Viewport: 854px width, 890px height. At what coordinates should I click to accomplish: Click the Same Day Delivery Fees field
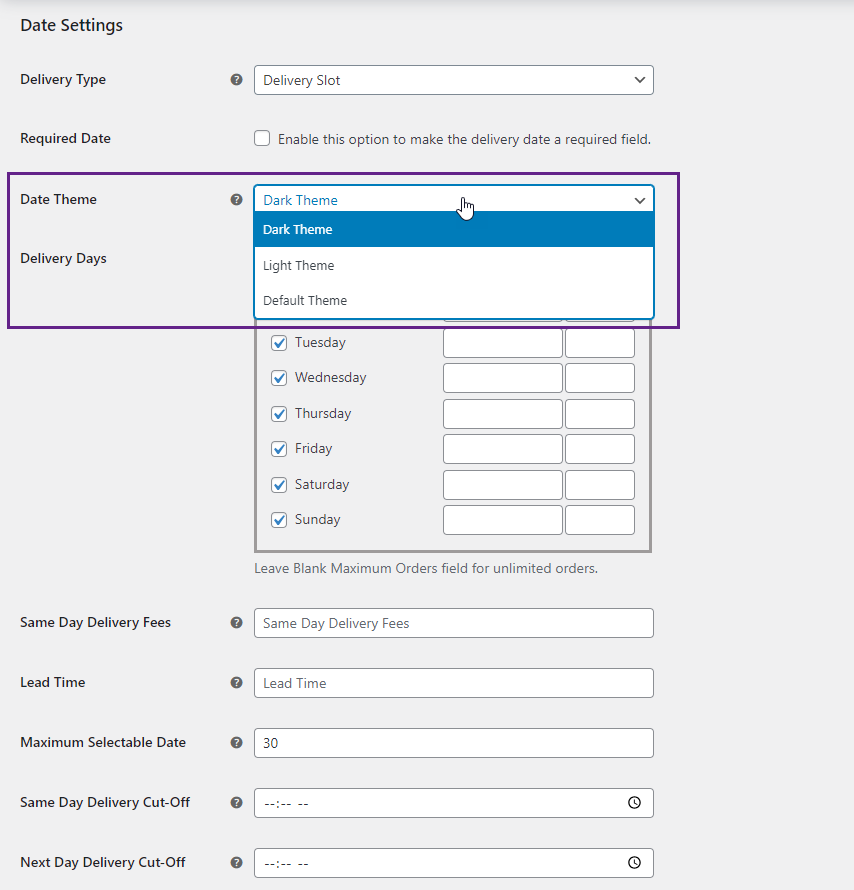coord(453,623)
